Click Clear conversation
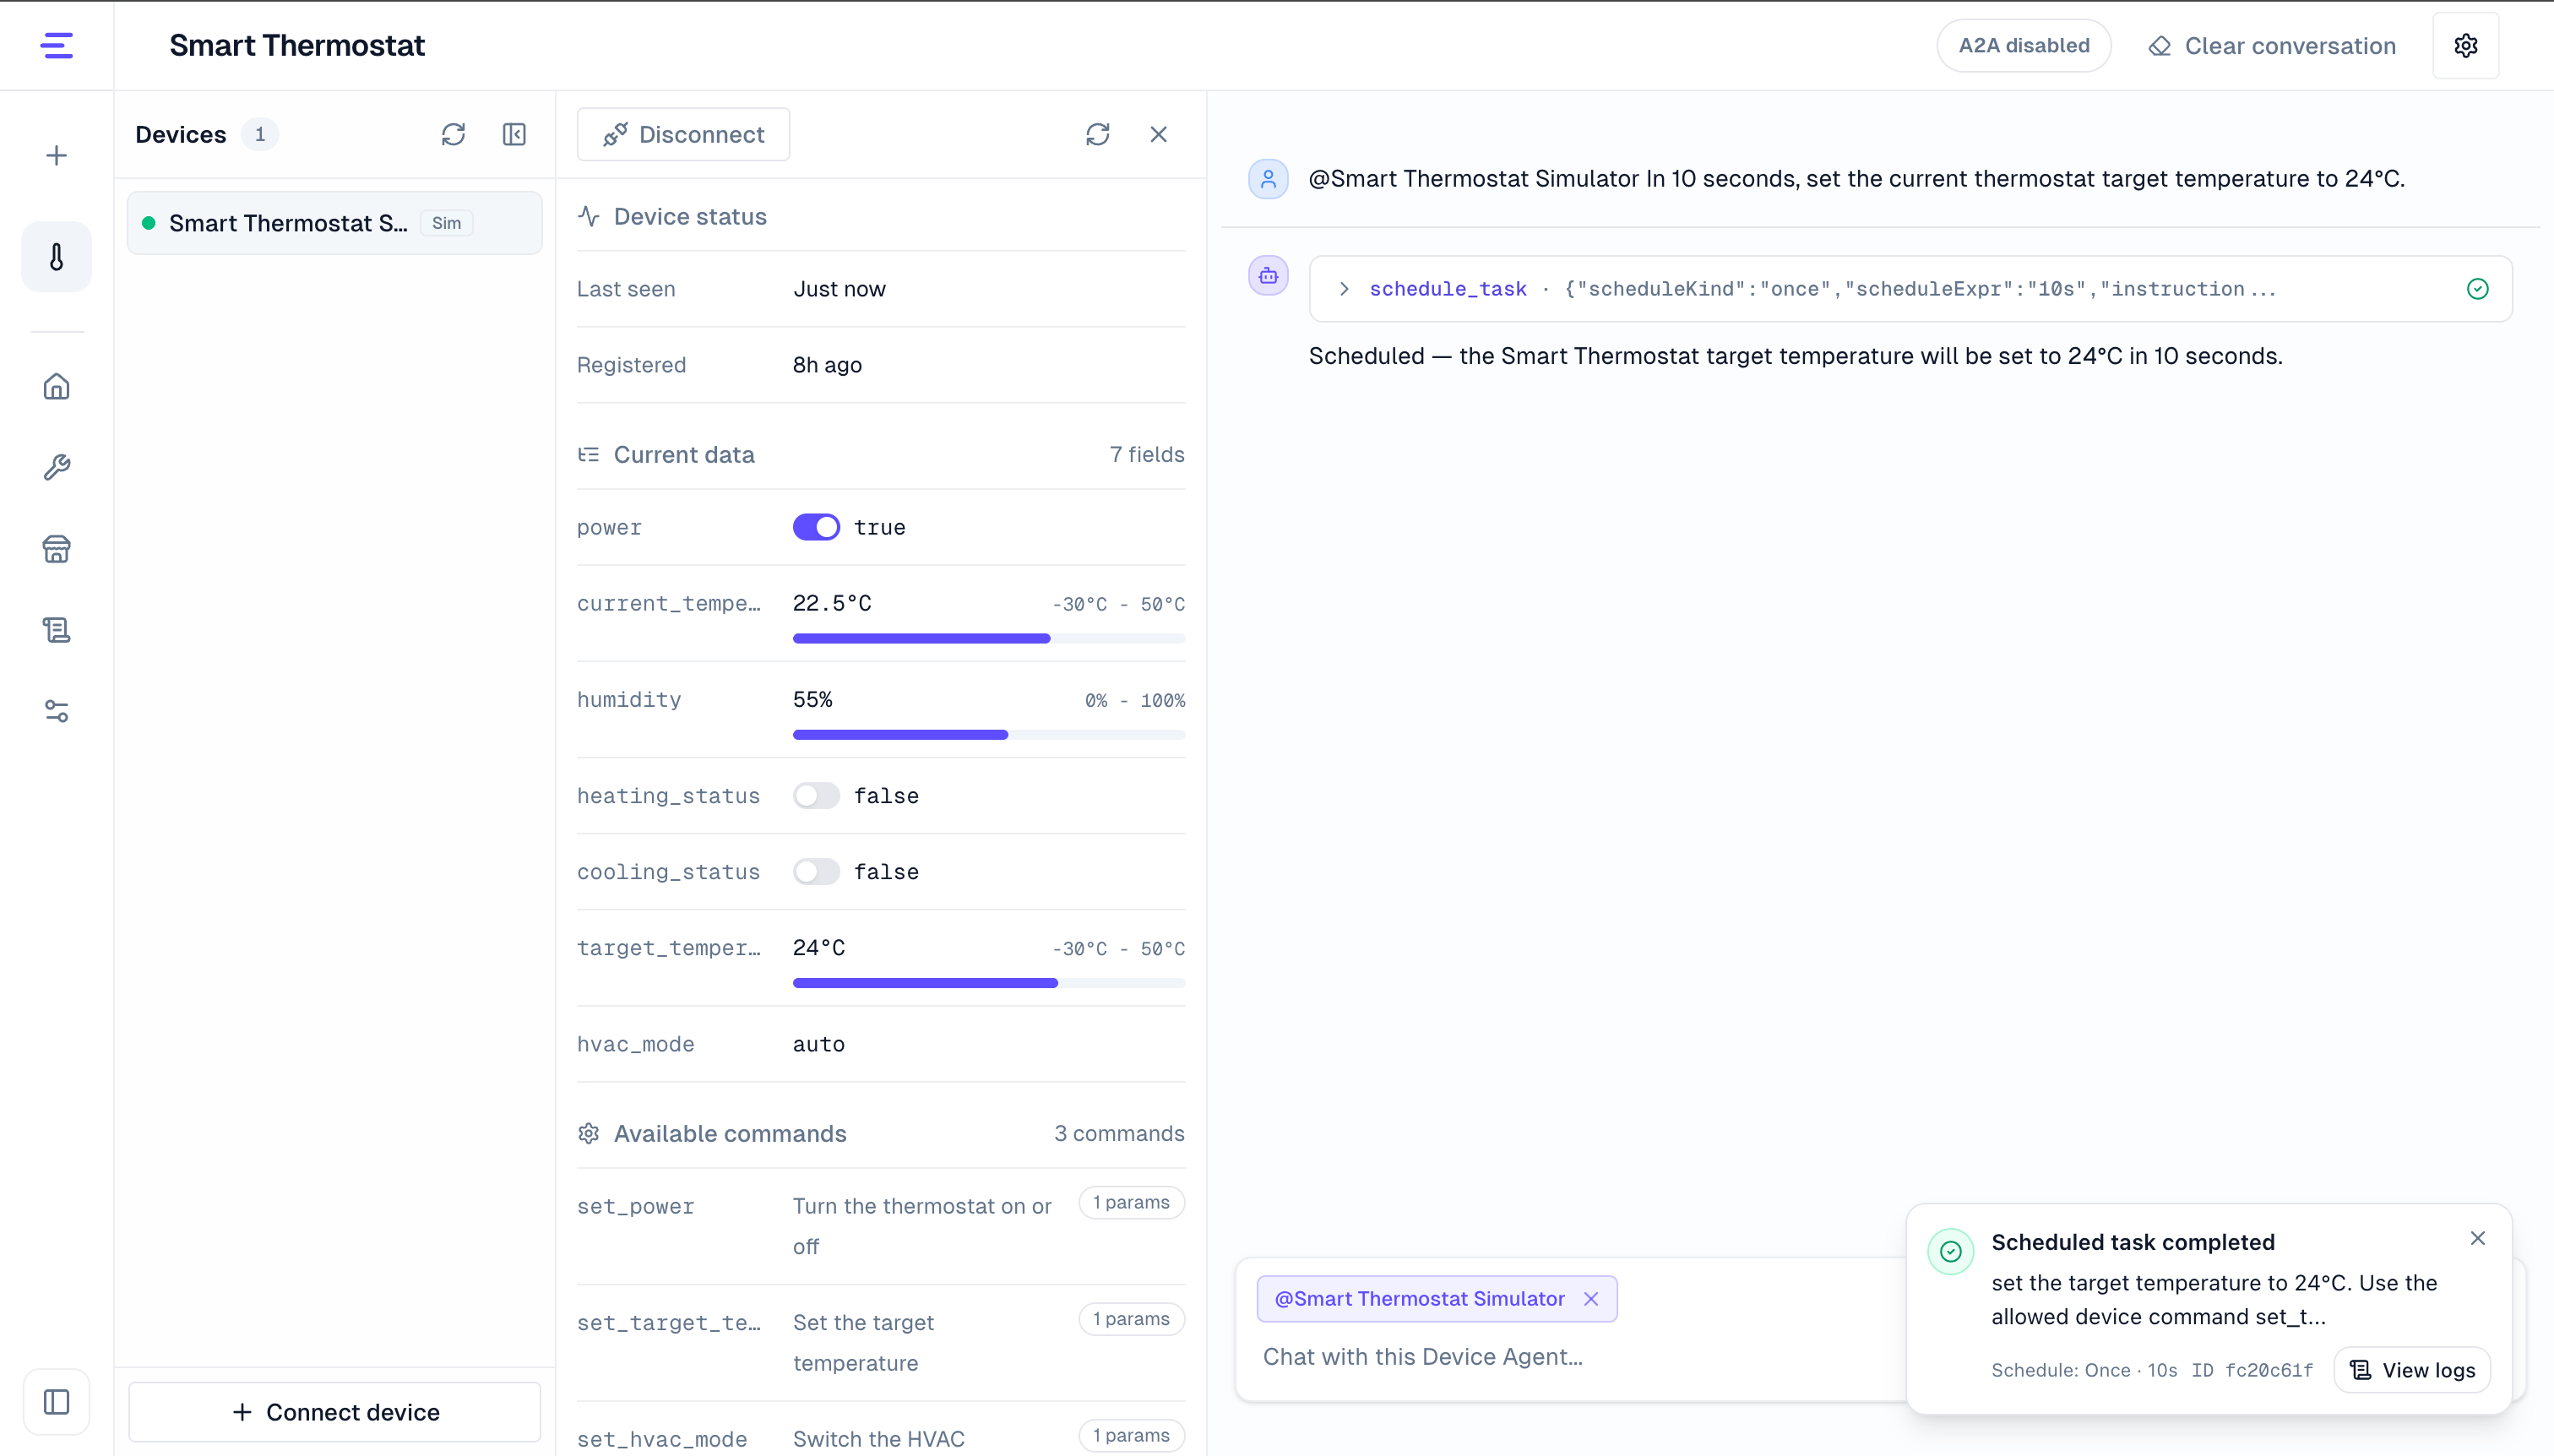Image resolution: width=2554 pixels, height=1456 pixels. click(x=2272, y=46)
